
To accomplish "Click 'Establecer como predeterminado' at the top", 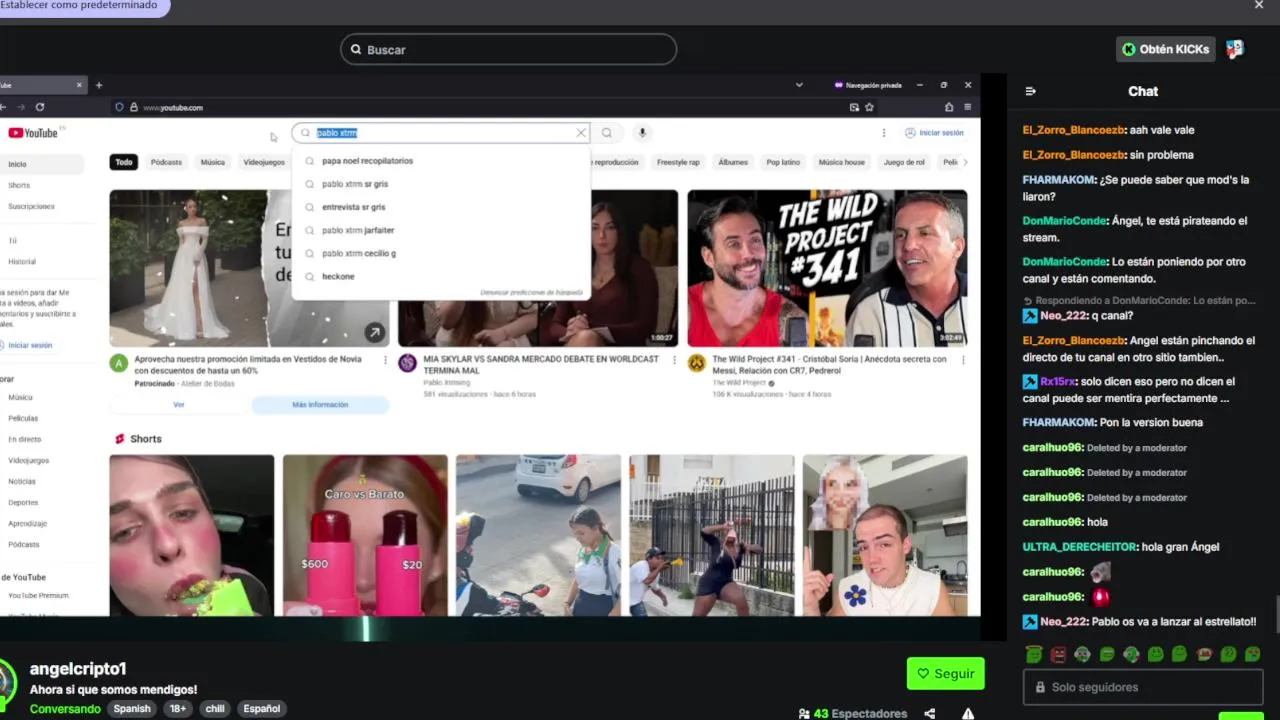I will click(80, 5).
